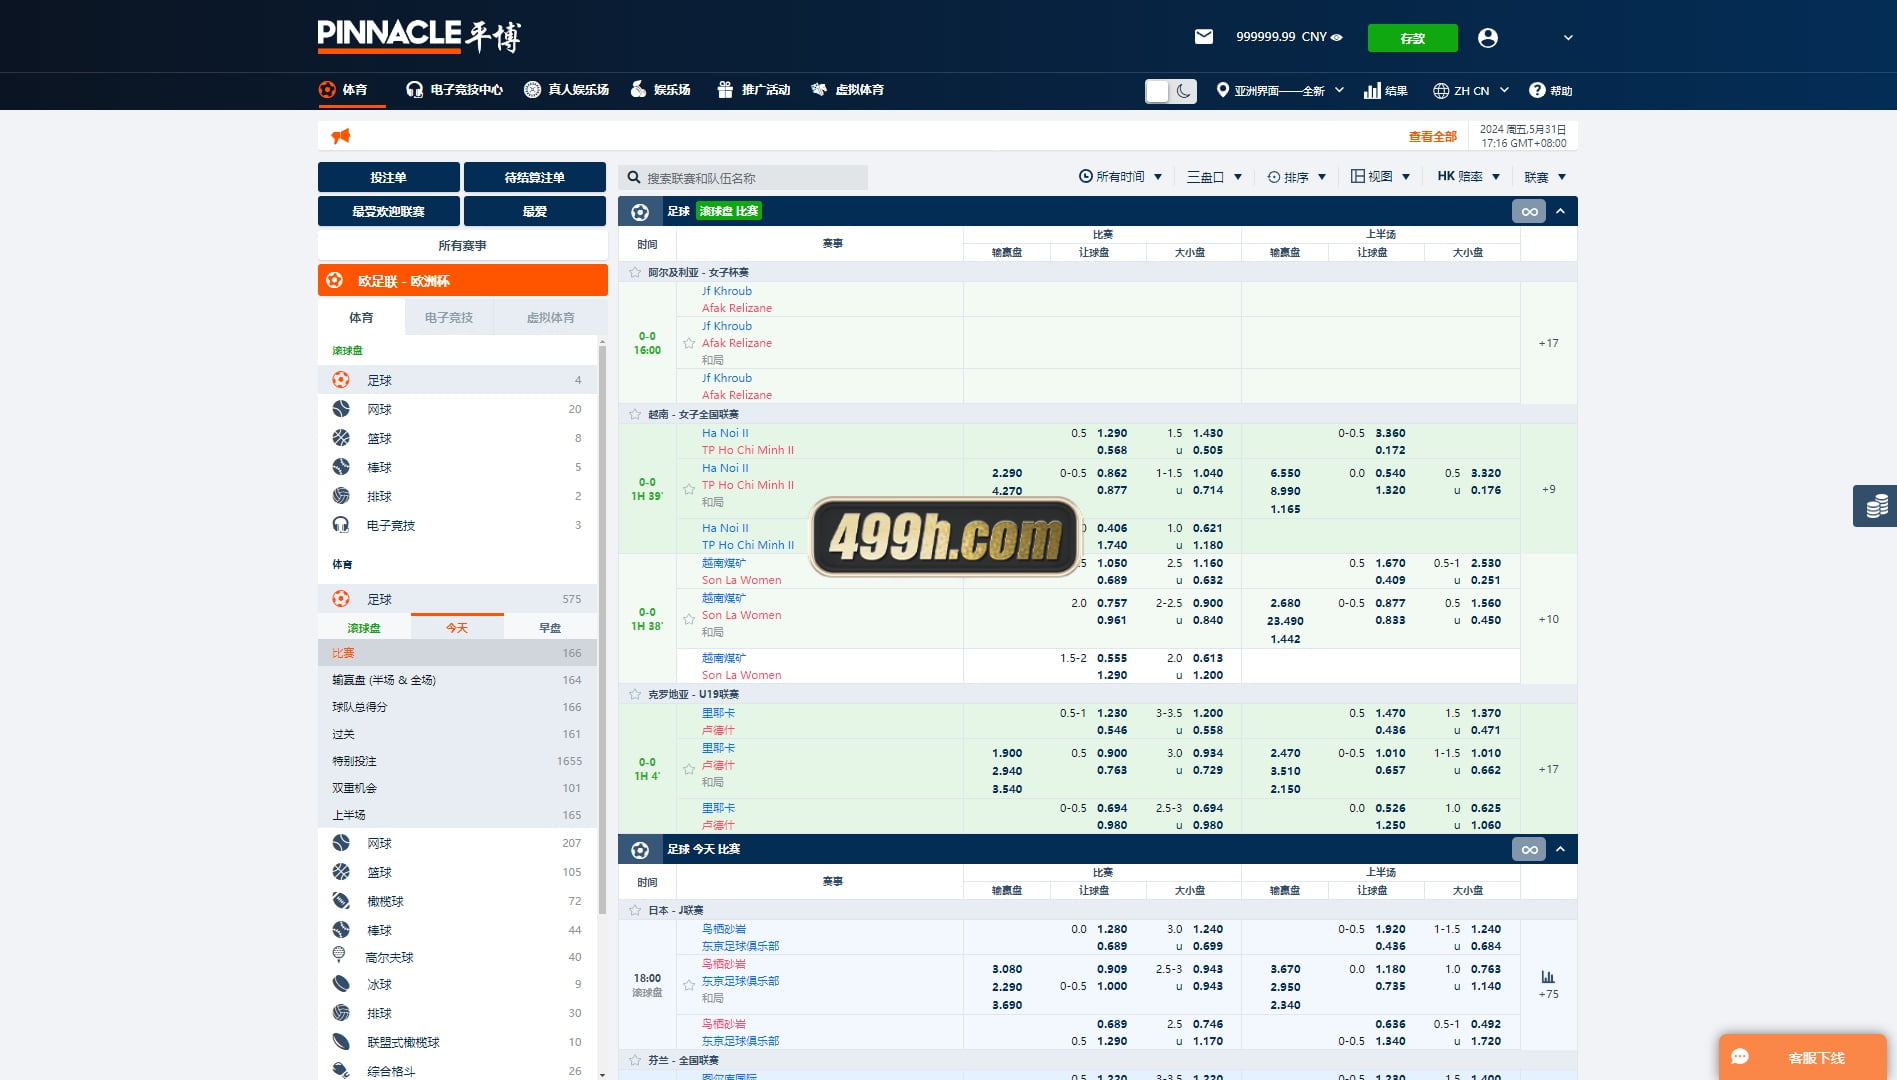
Task: Switch to the 电子竞技 sidebar tab
Action: point(449,317)
